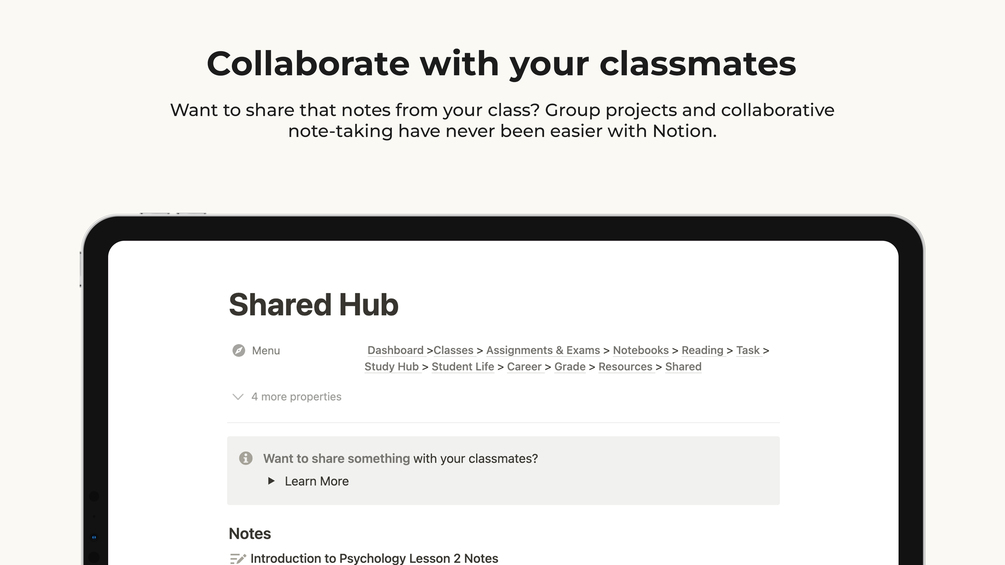Select the Reading link in Menu

coord(702,351)
